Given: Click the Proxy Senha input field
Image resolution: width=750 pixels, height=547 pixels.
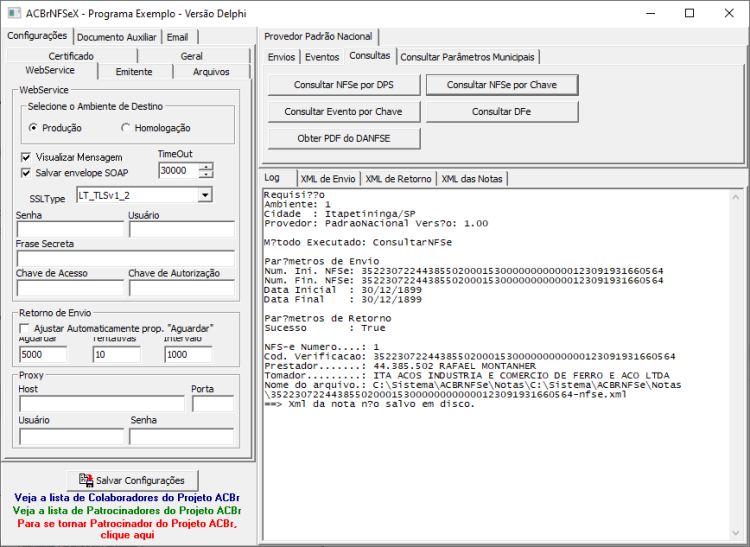Looking at the screenshot, I should (182, 437).
